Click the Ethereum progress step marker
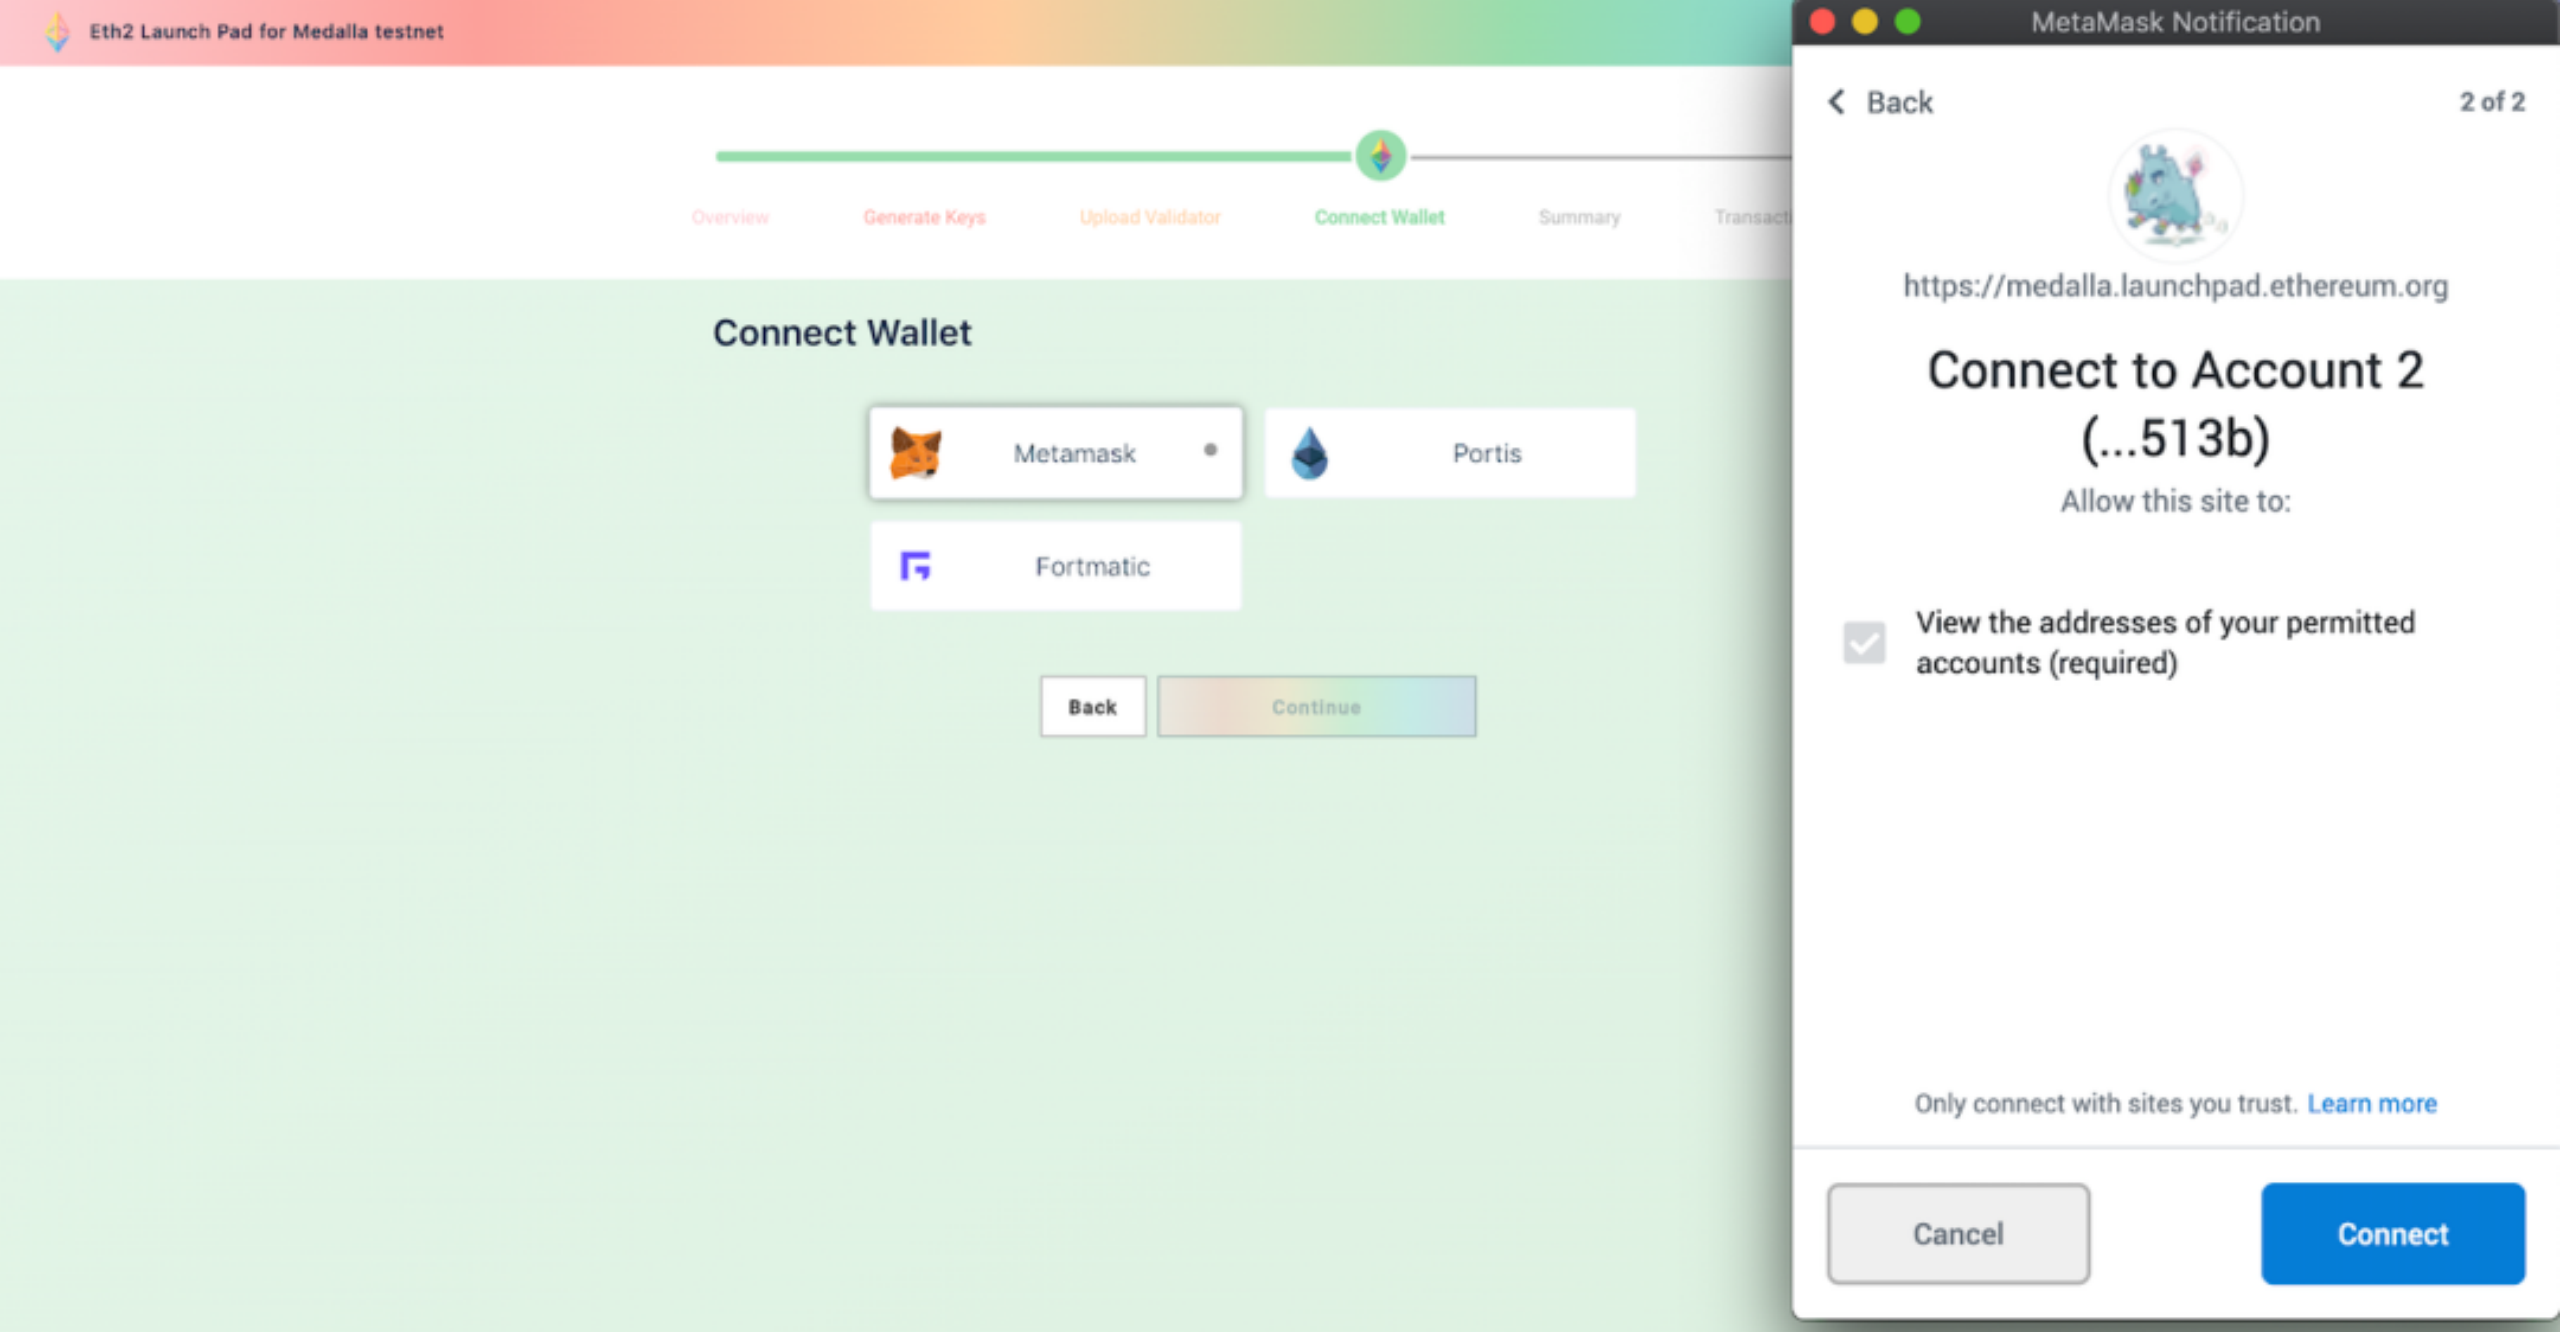Screen dimensions: 2560x1332 1380,156
